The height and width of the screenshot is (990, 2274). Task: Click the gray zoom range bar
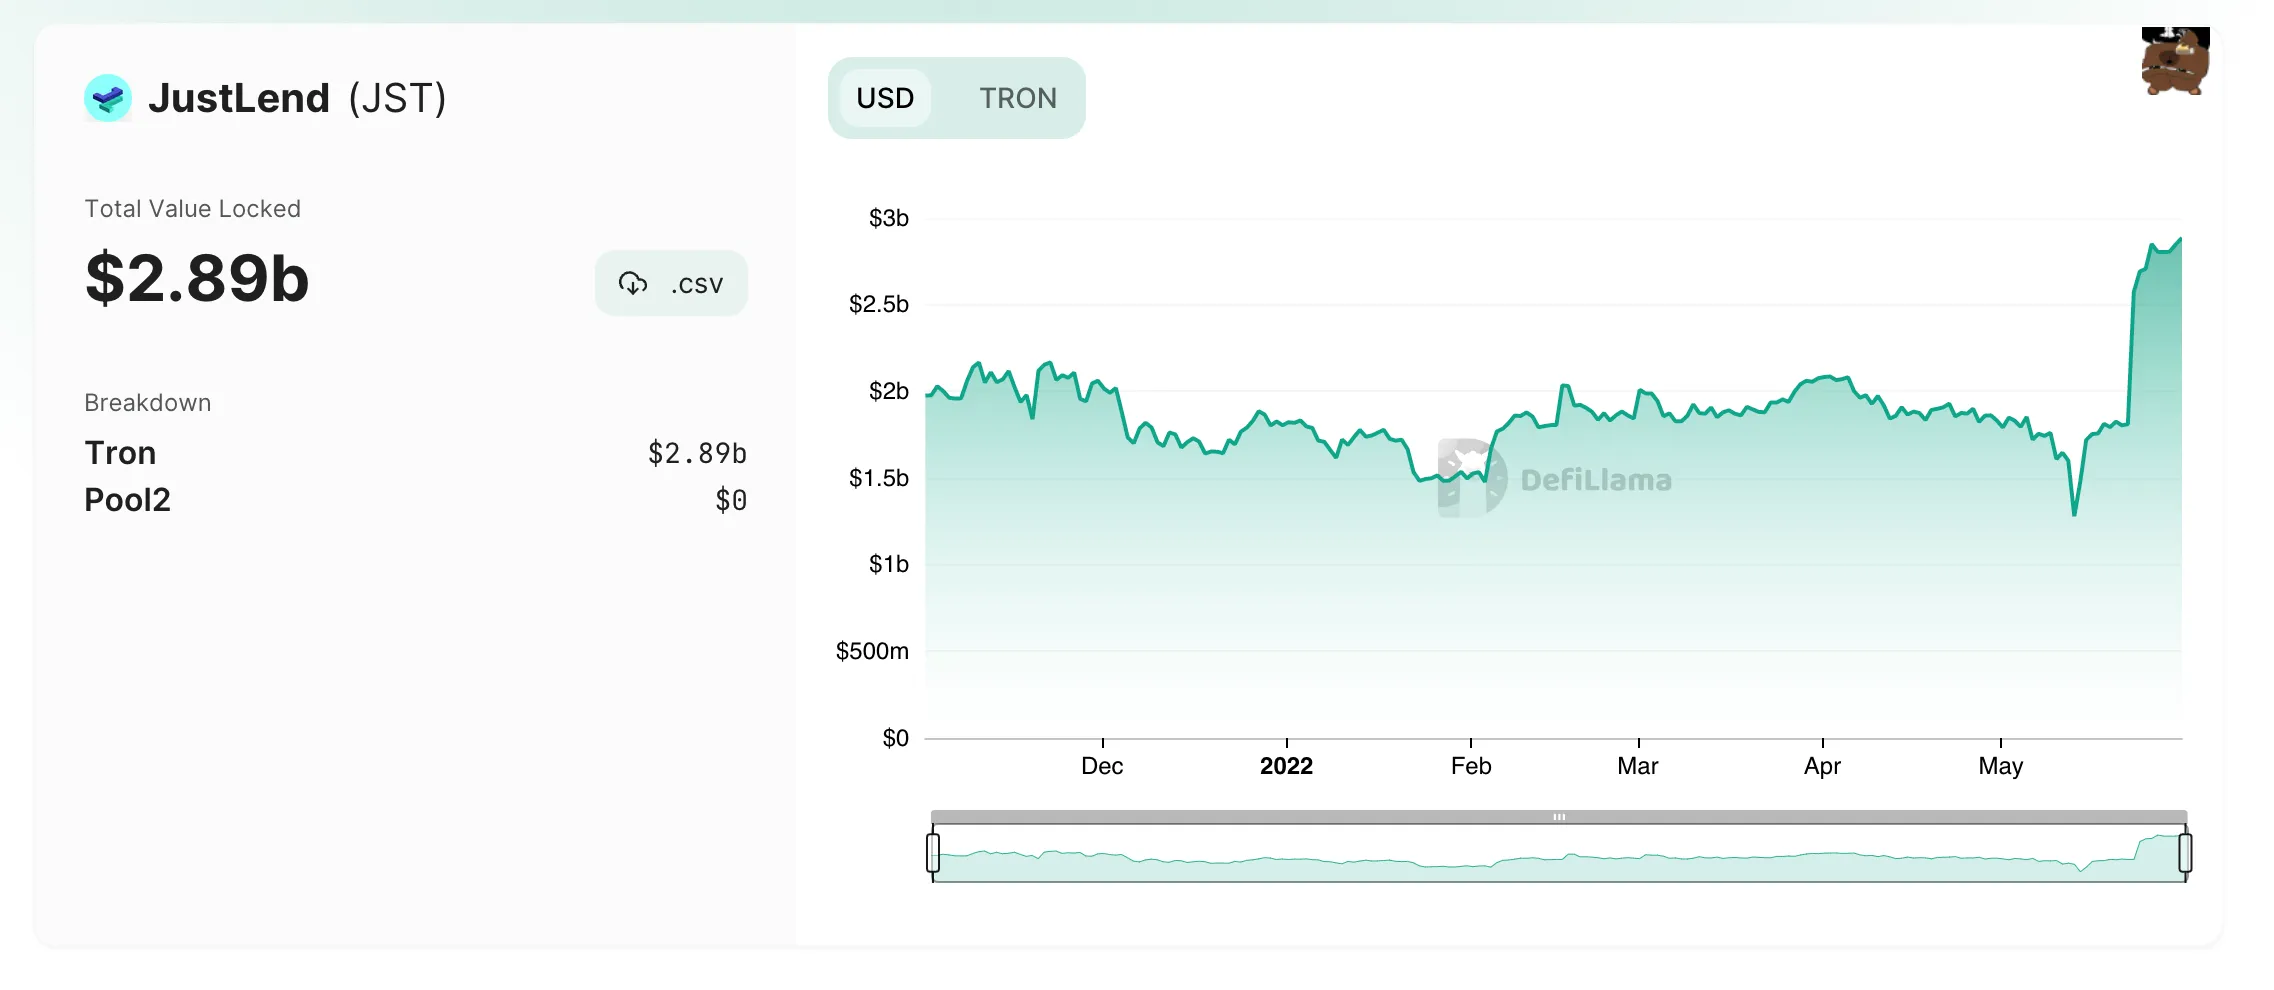(1559, 817)
